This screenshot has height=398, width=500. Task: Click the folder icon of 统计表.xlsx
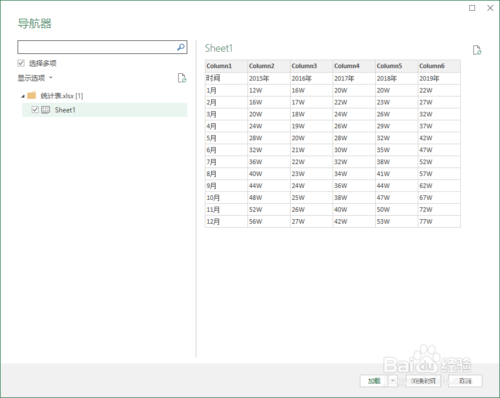[32, 96]
